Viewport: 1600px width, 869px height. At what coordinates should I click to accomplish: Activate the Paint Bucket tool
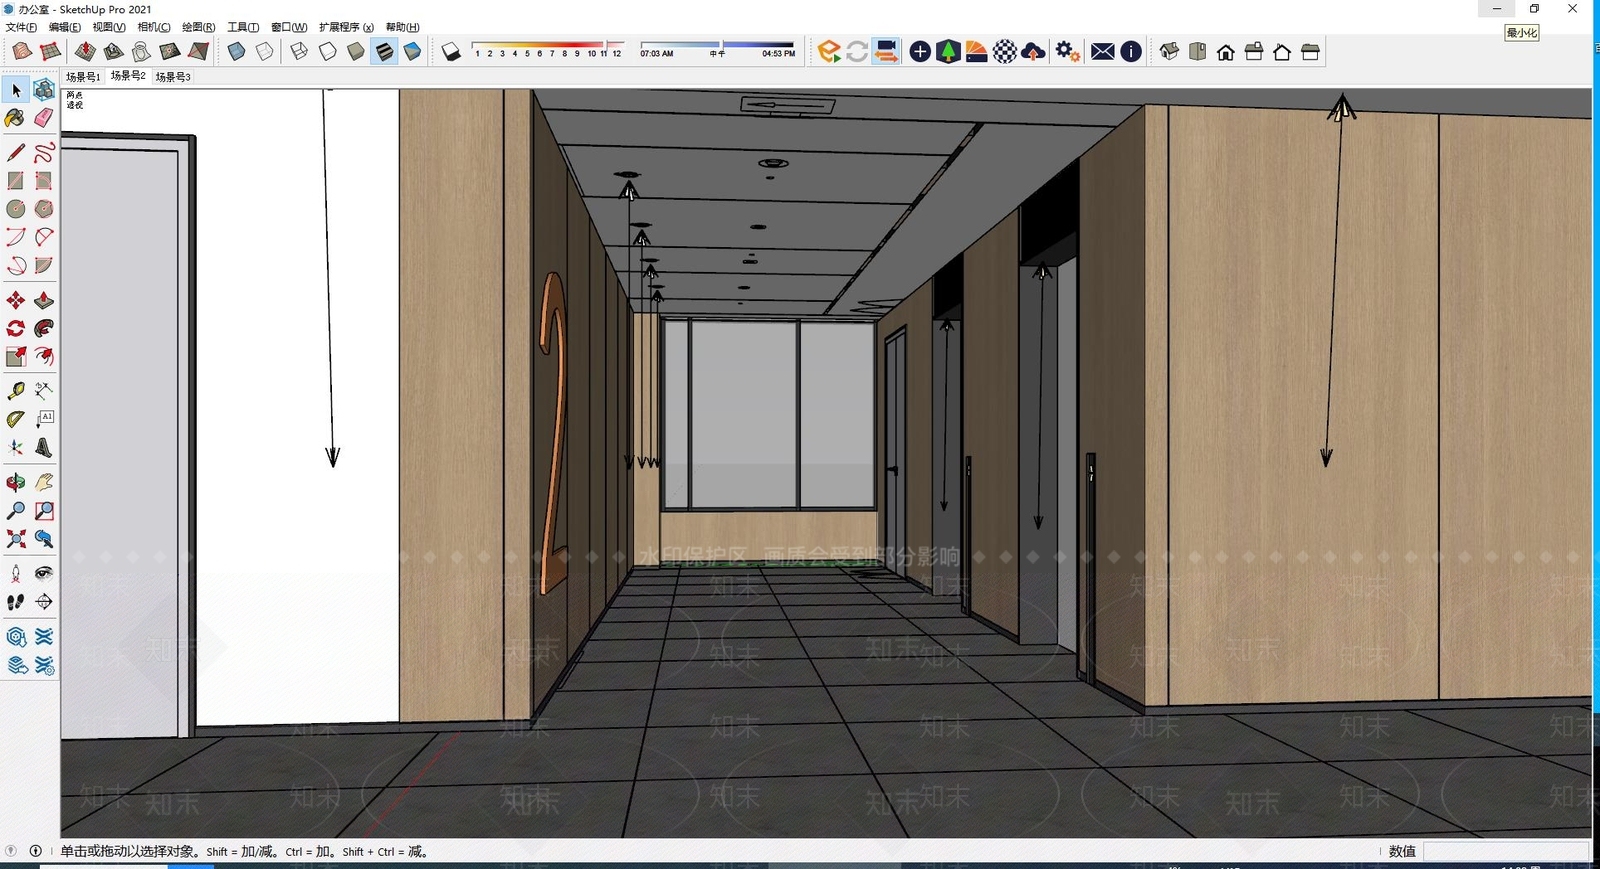[16, 118]
